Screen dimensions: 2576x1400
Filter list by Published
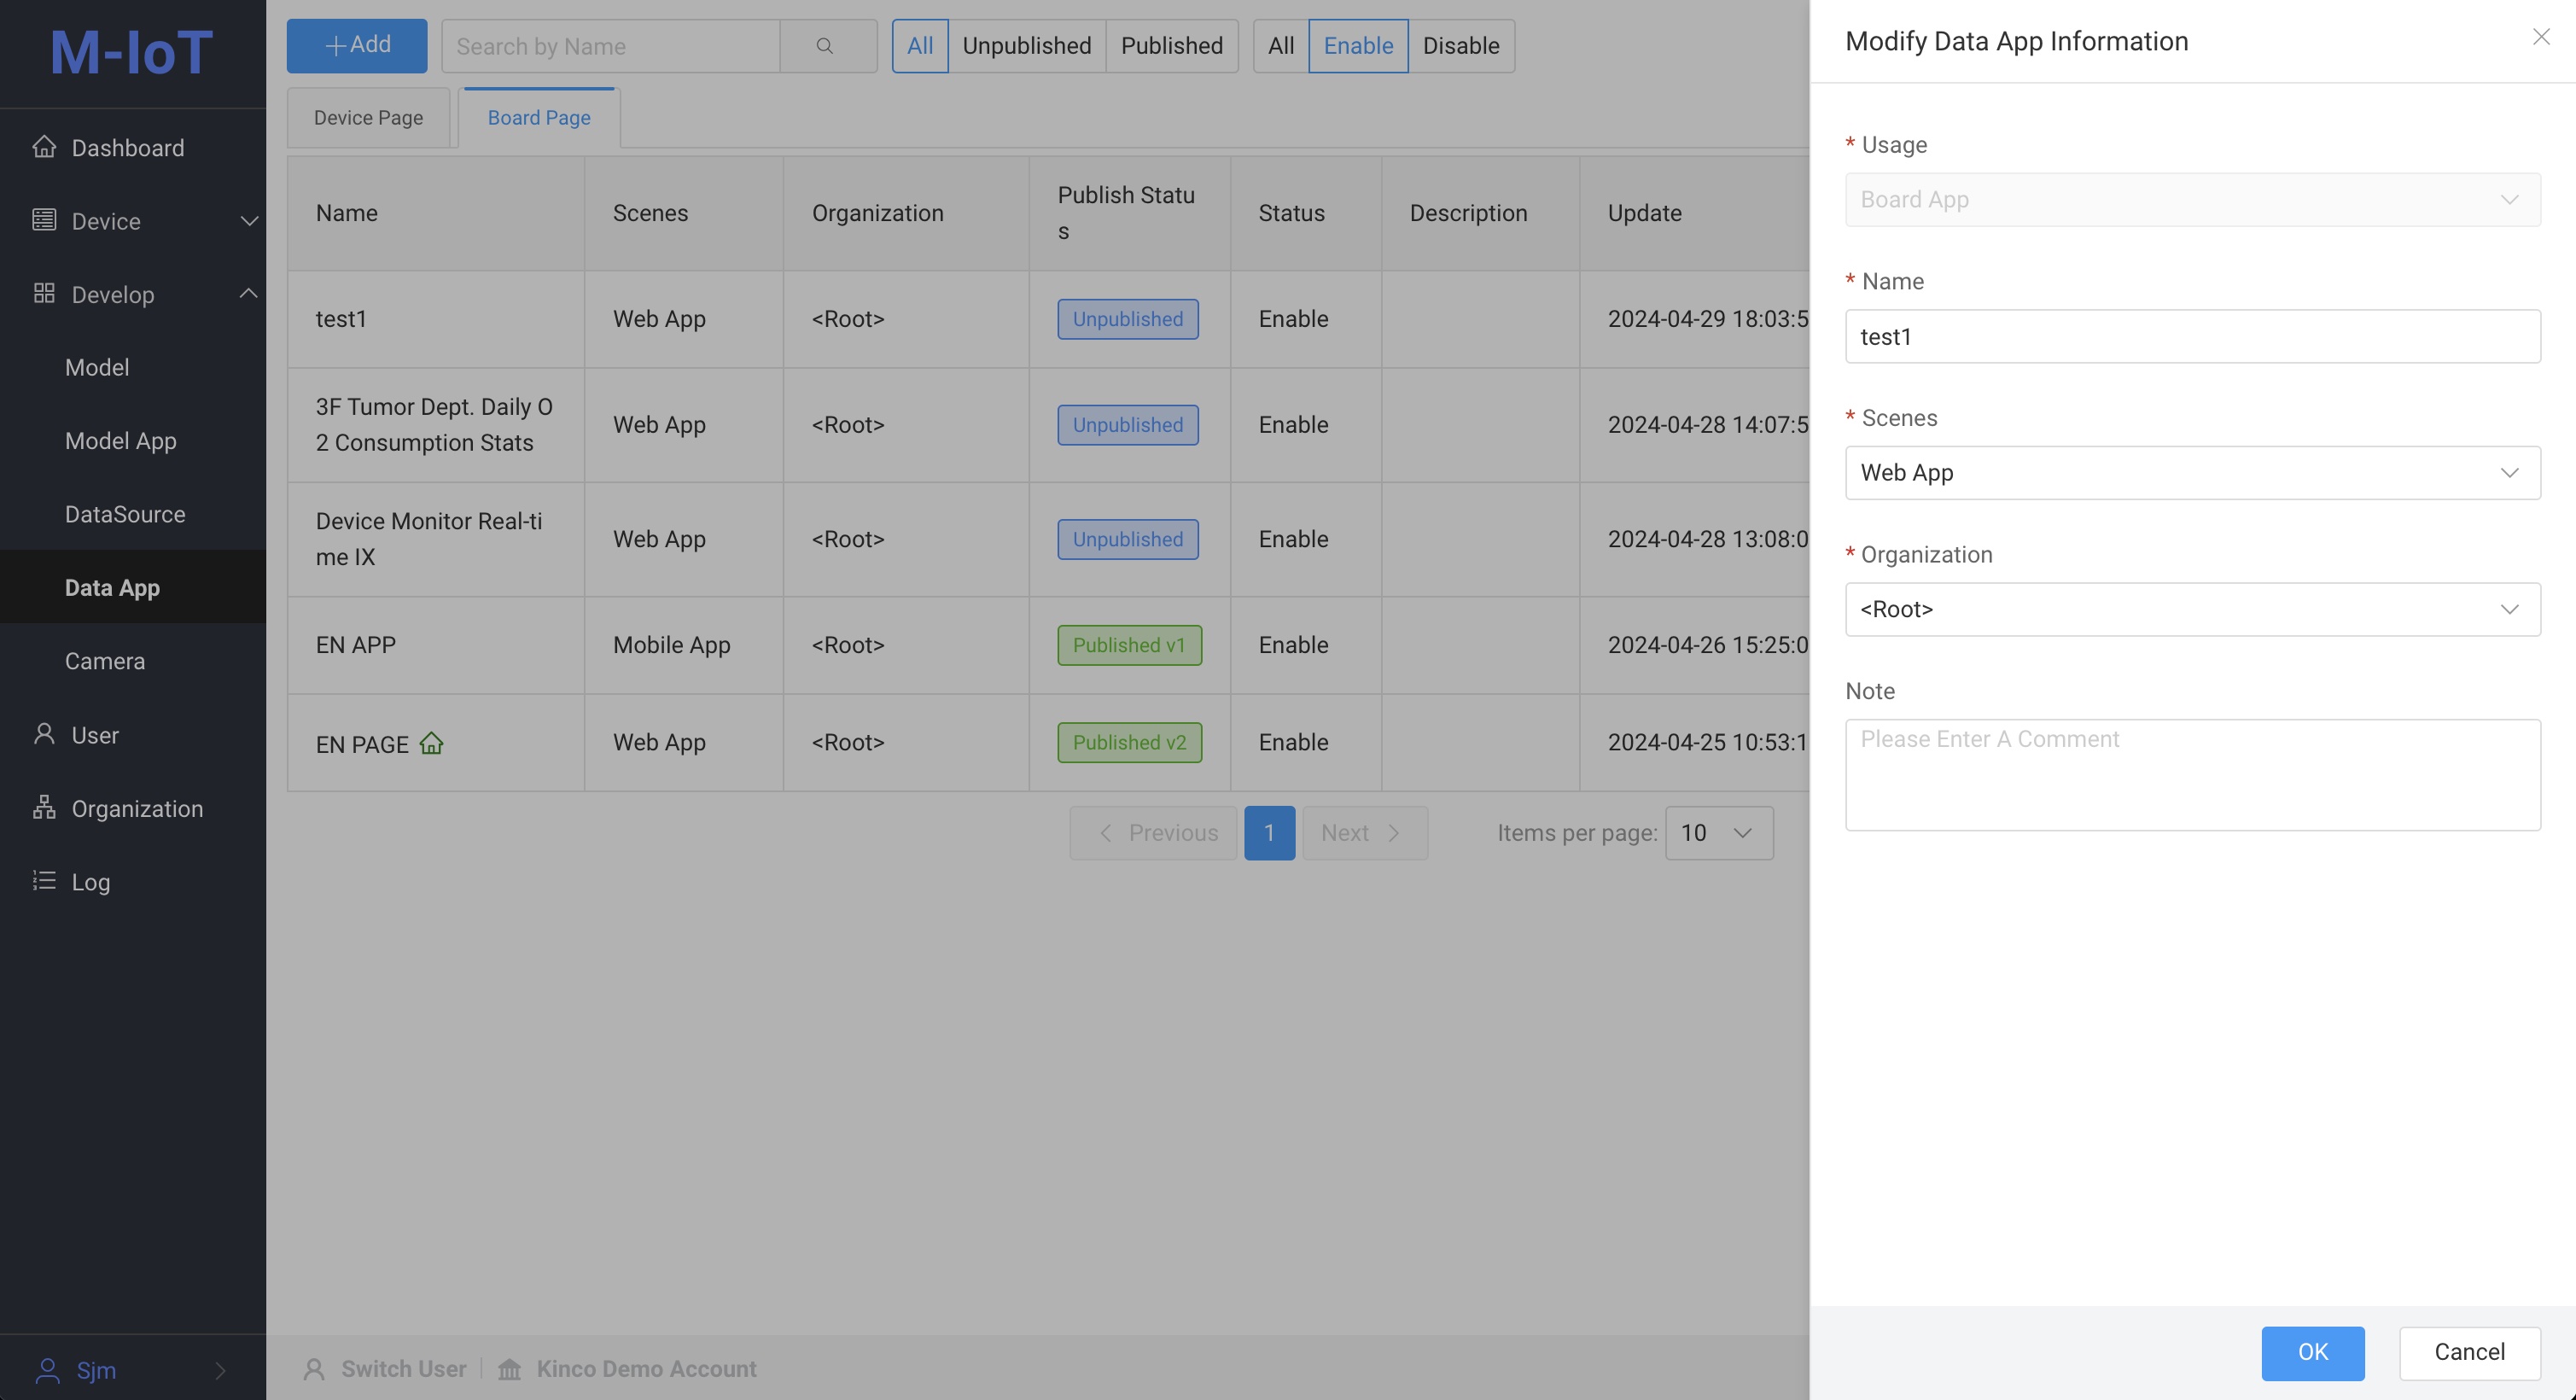click(1172, 46)
